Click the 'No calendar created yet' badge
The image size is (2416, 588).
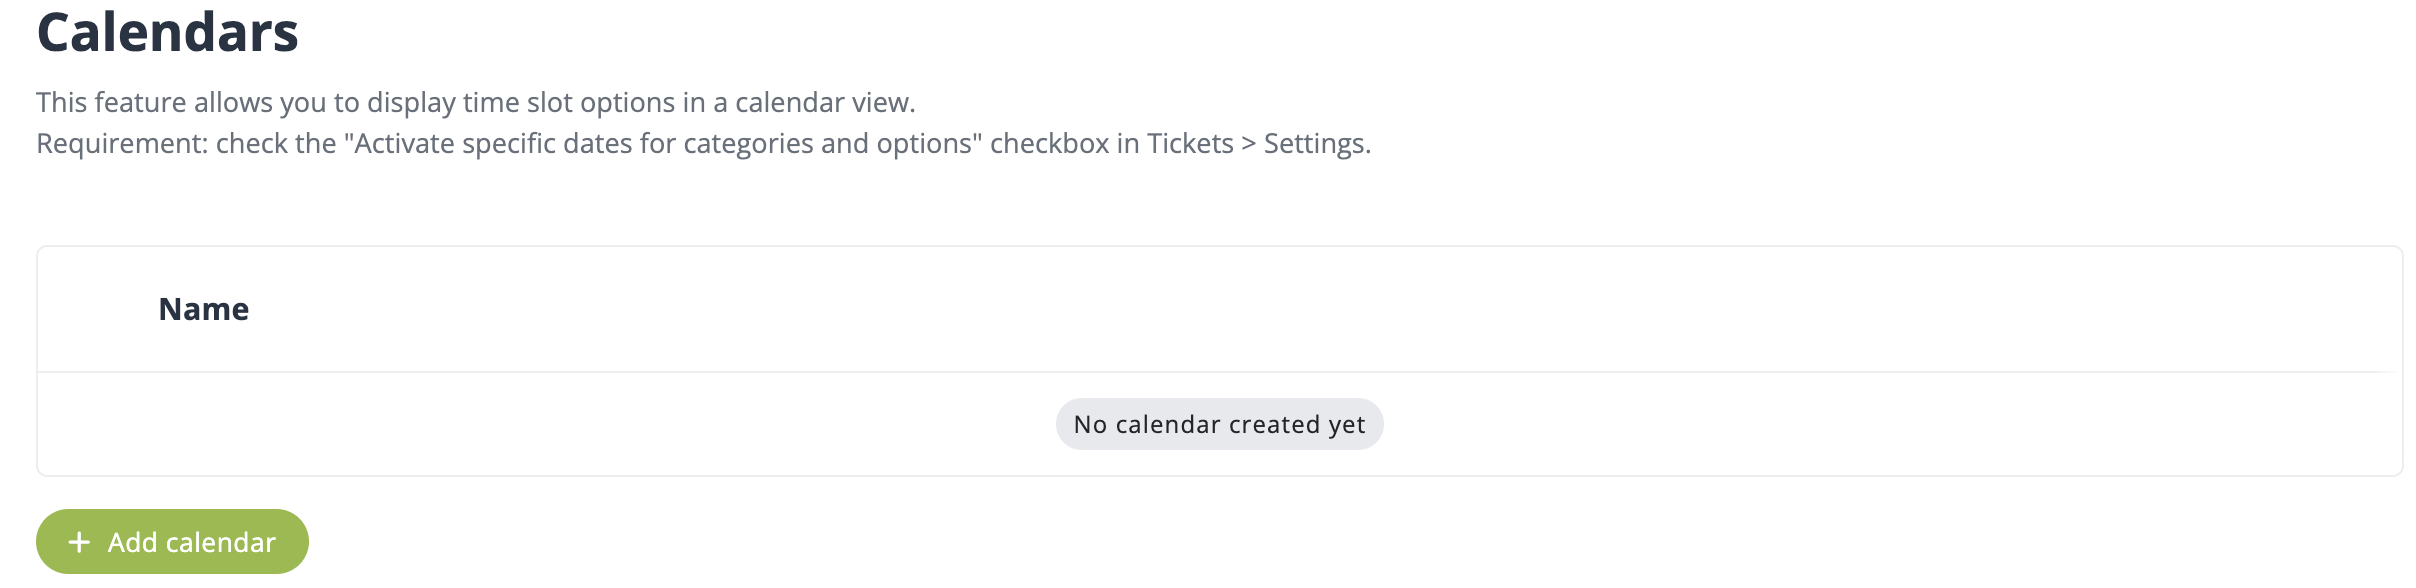(x=1219, y=424)
